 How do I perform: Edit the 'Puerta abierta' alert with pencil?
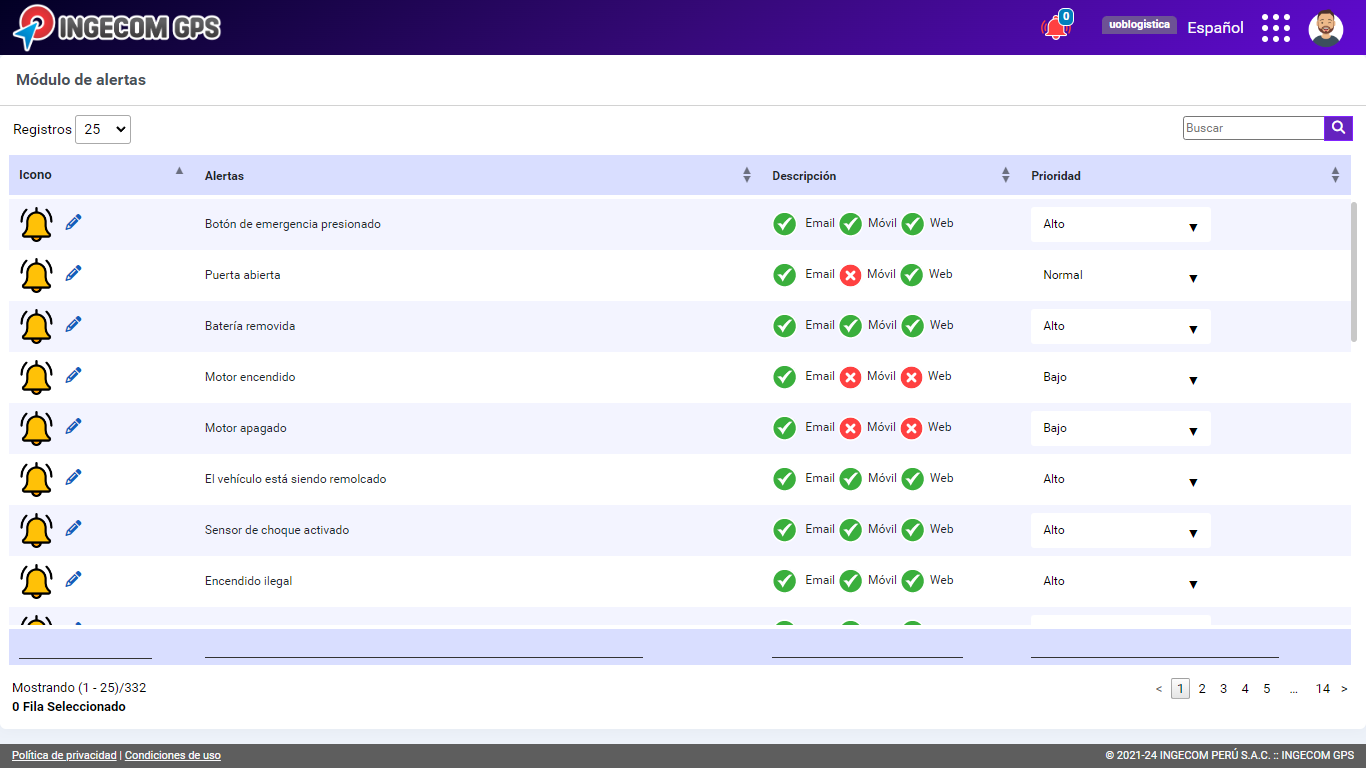(73, 274)
